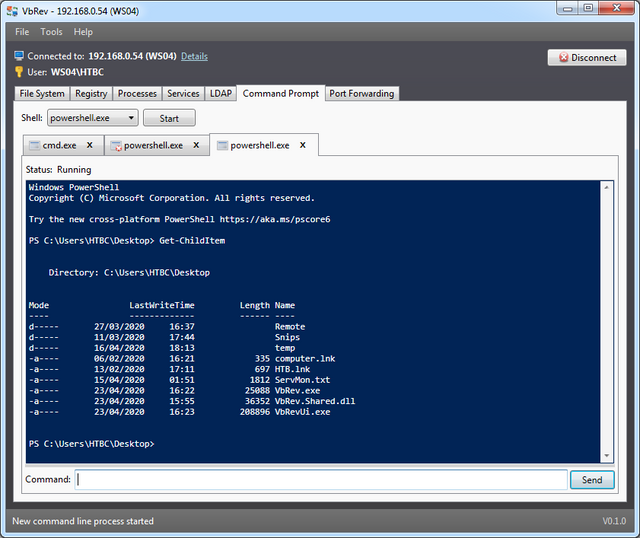Switch to the File System tab

coord(42,93)
